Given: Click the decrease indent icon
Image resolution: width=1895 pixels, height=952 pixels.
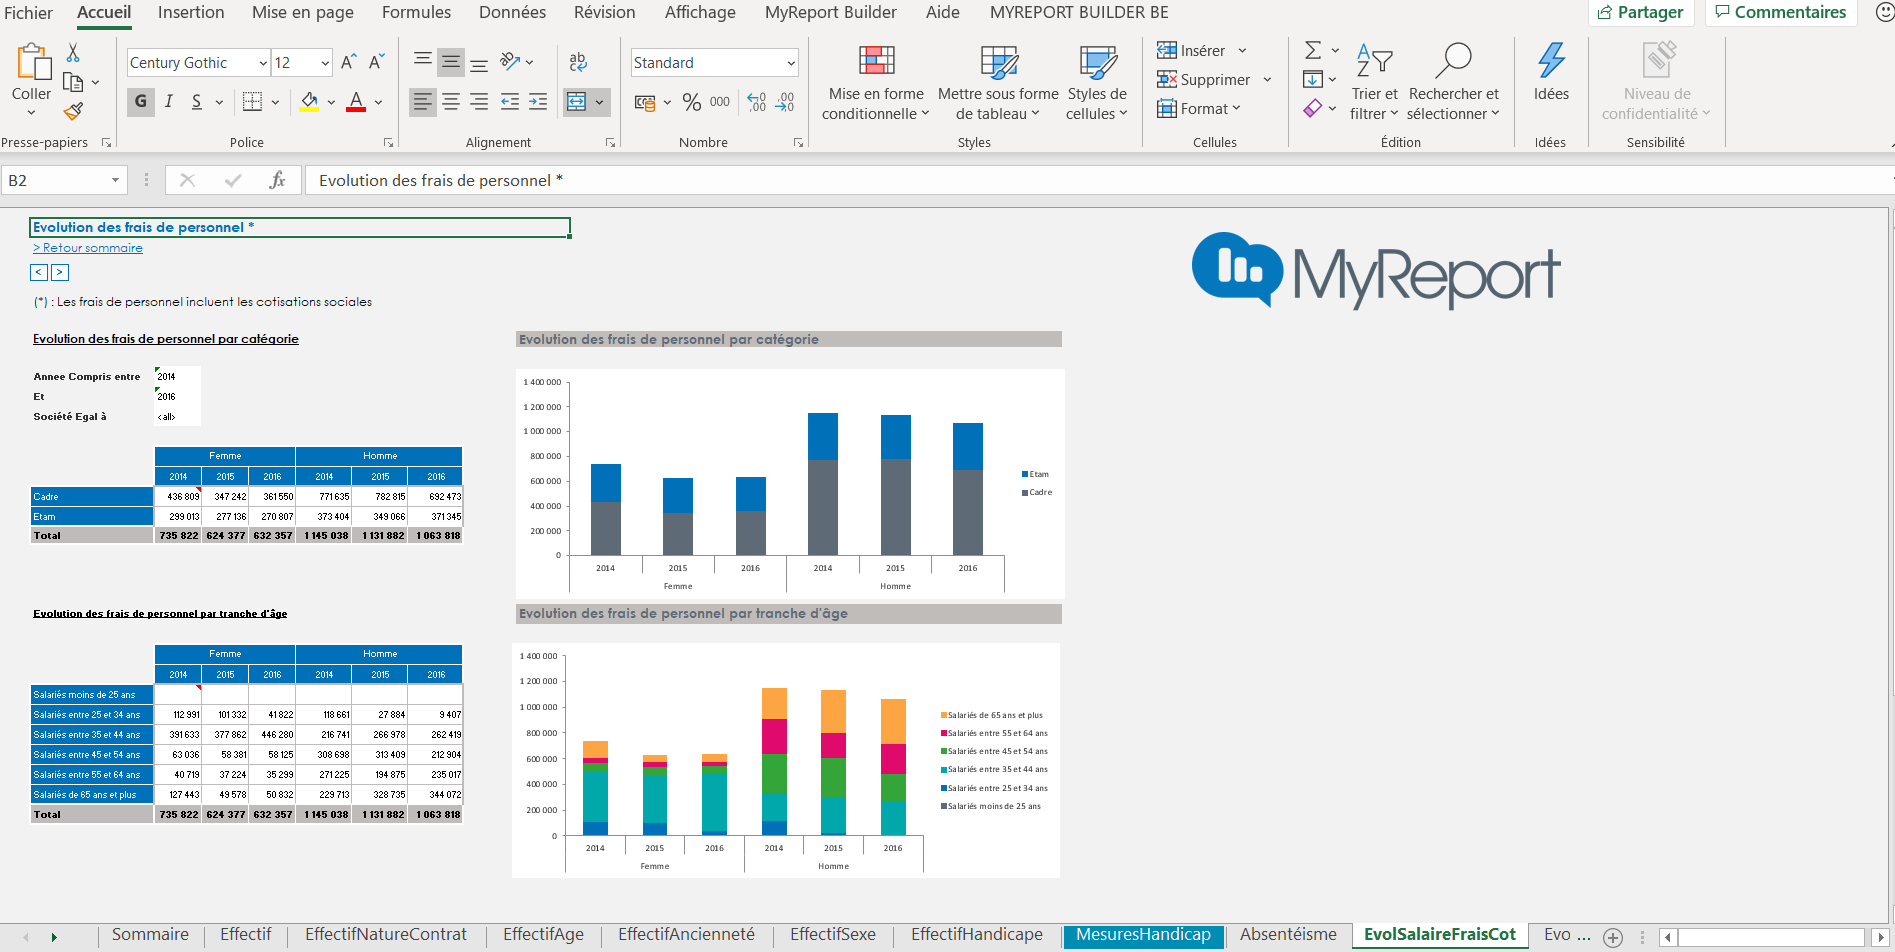Looking at the screenshot, I should [510, 101].
